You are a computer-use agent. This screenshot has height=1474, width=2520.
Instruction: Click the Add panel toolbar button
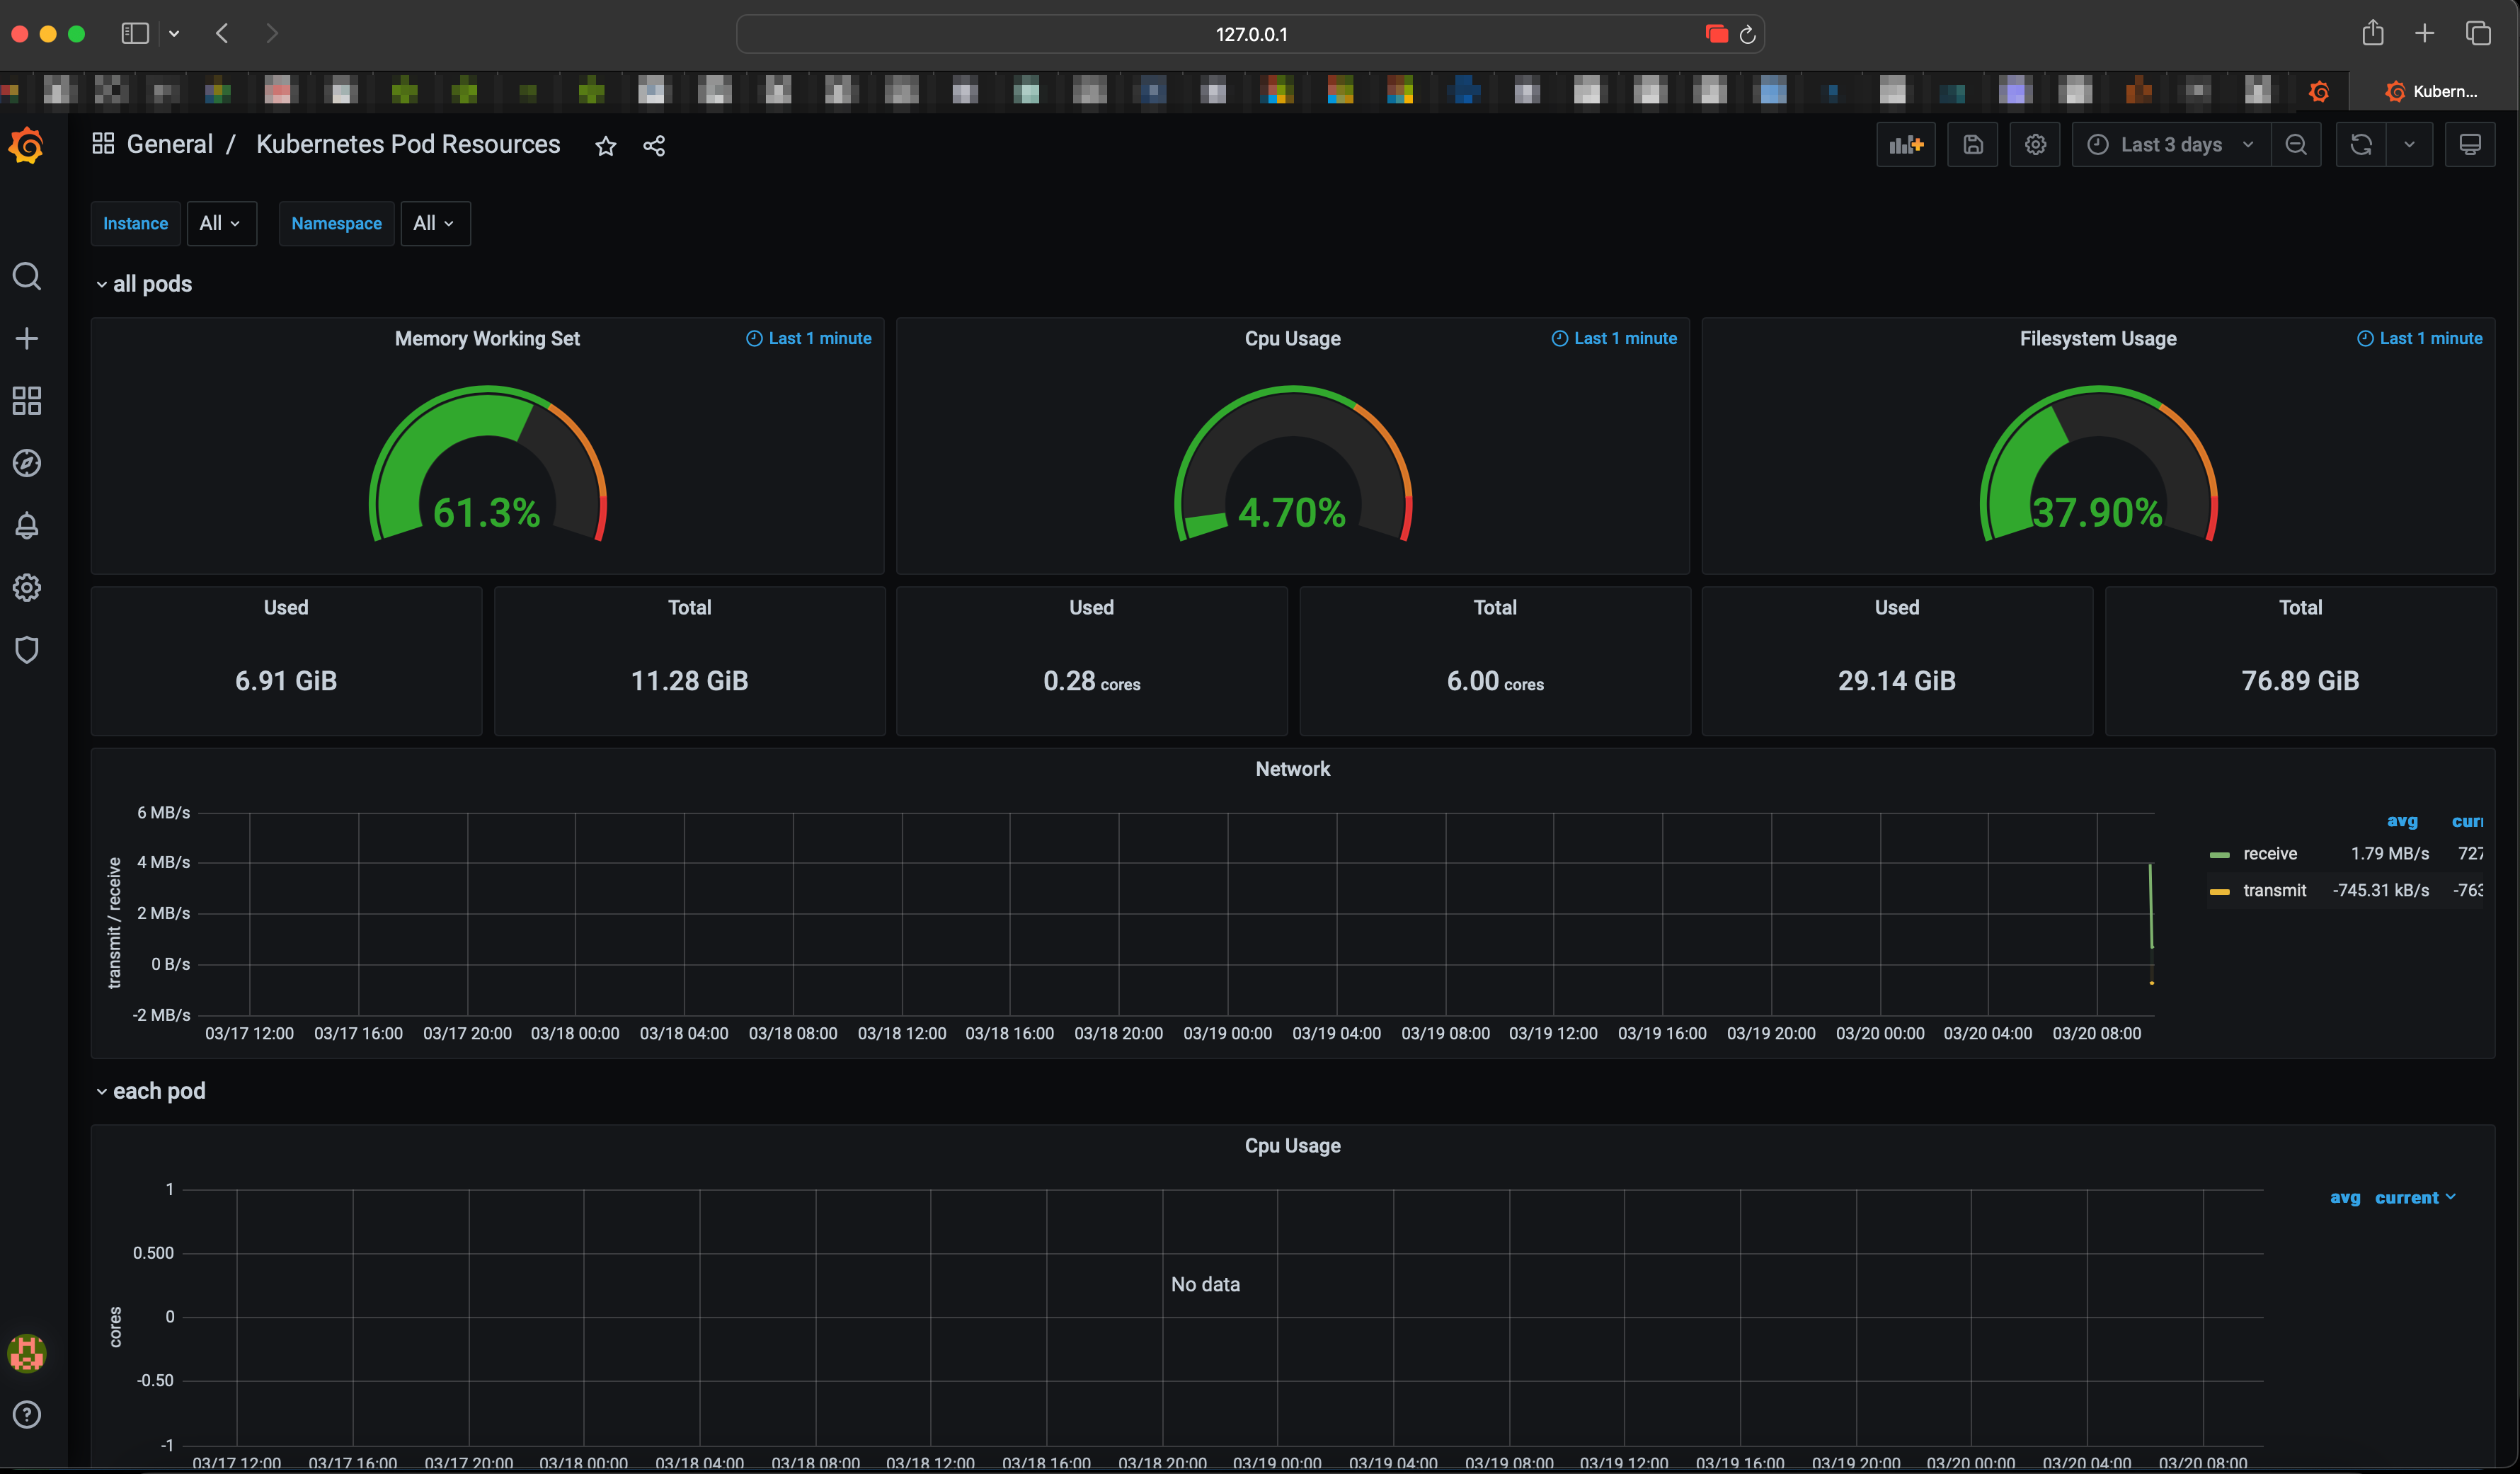(x=1905, y=145)
